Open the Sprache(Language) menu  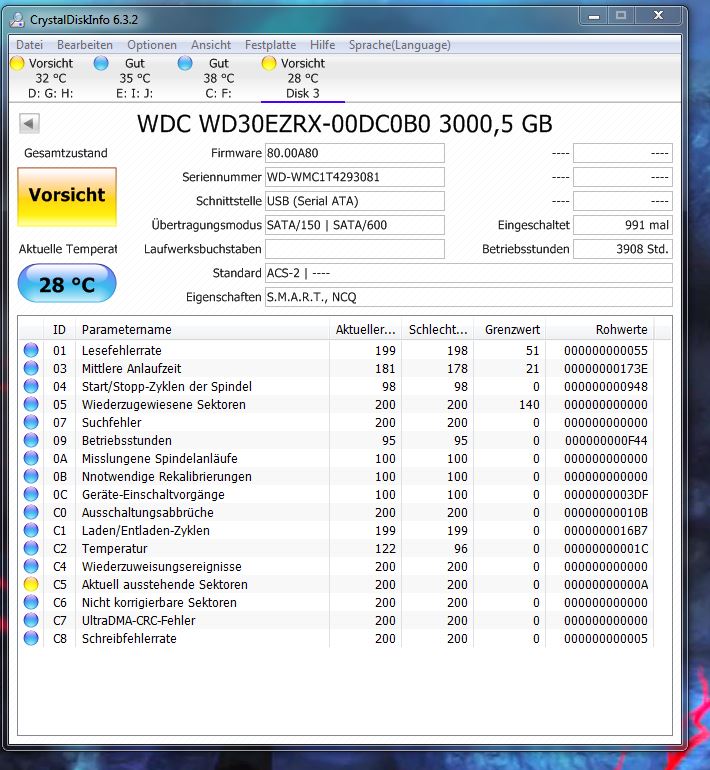(399, 45)
